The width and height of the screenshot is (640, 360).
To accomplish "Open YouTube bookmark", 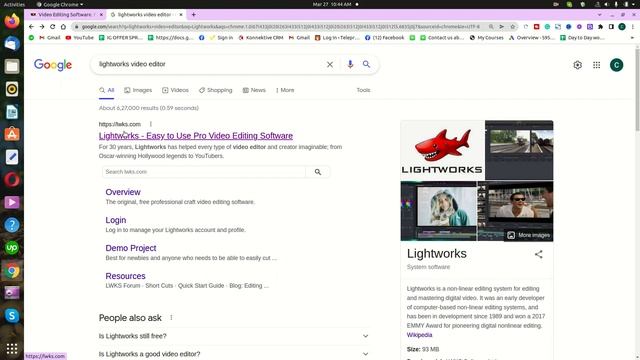I will [80, 38].
